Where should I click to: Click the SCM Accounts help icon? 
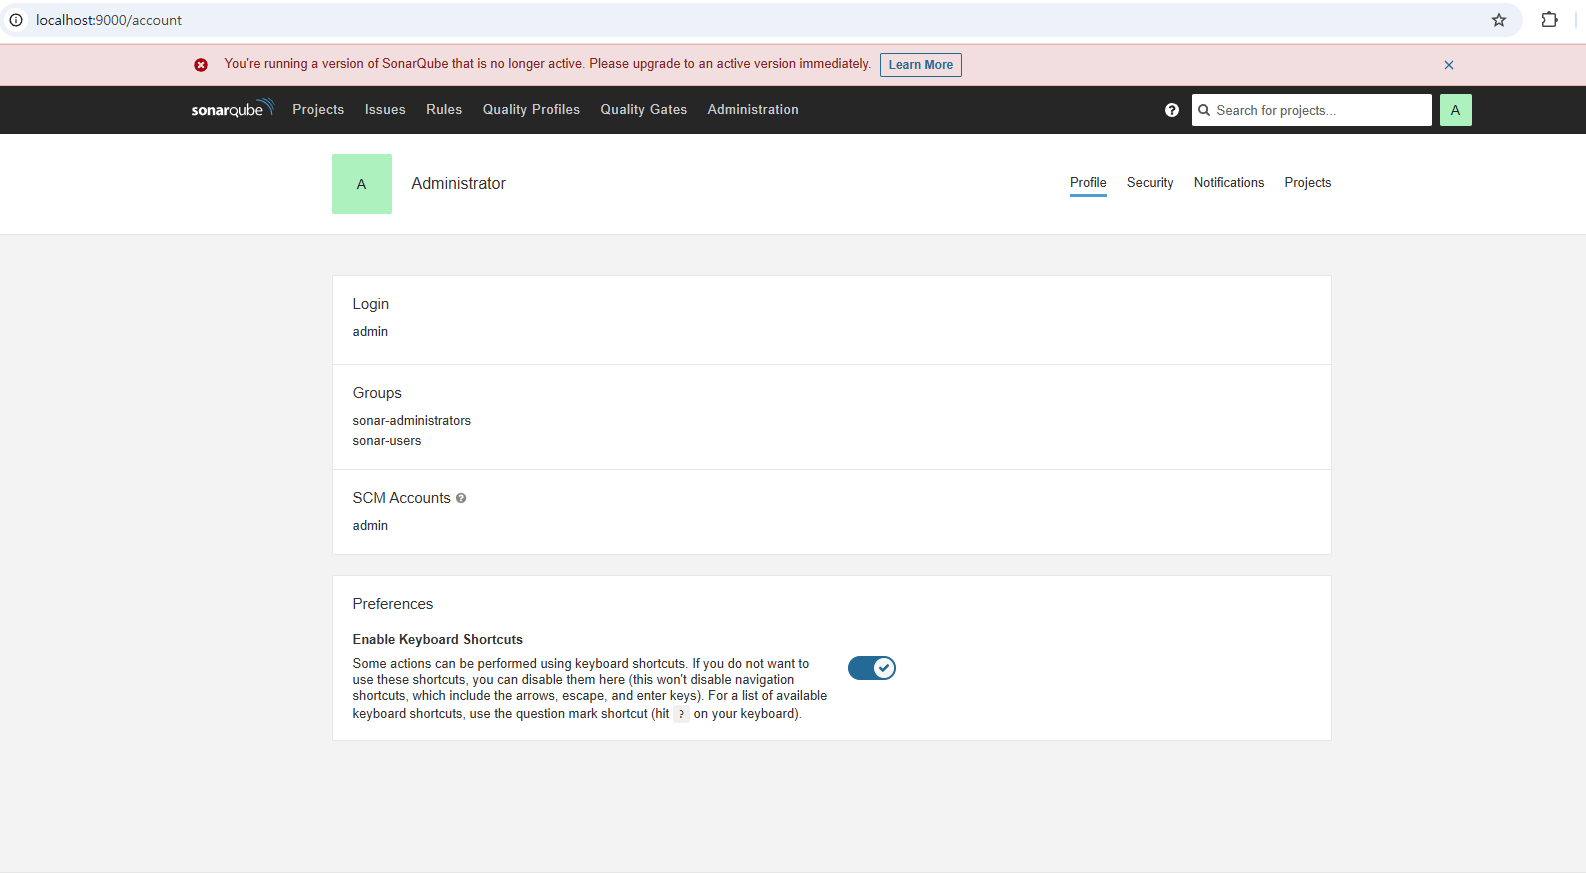point(461,498)
